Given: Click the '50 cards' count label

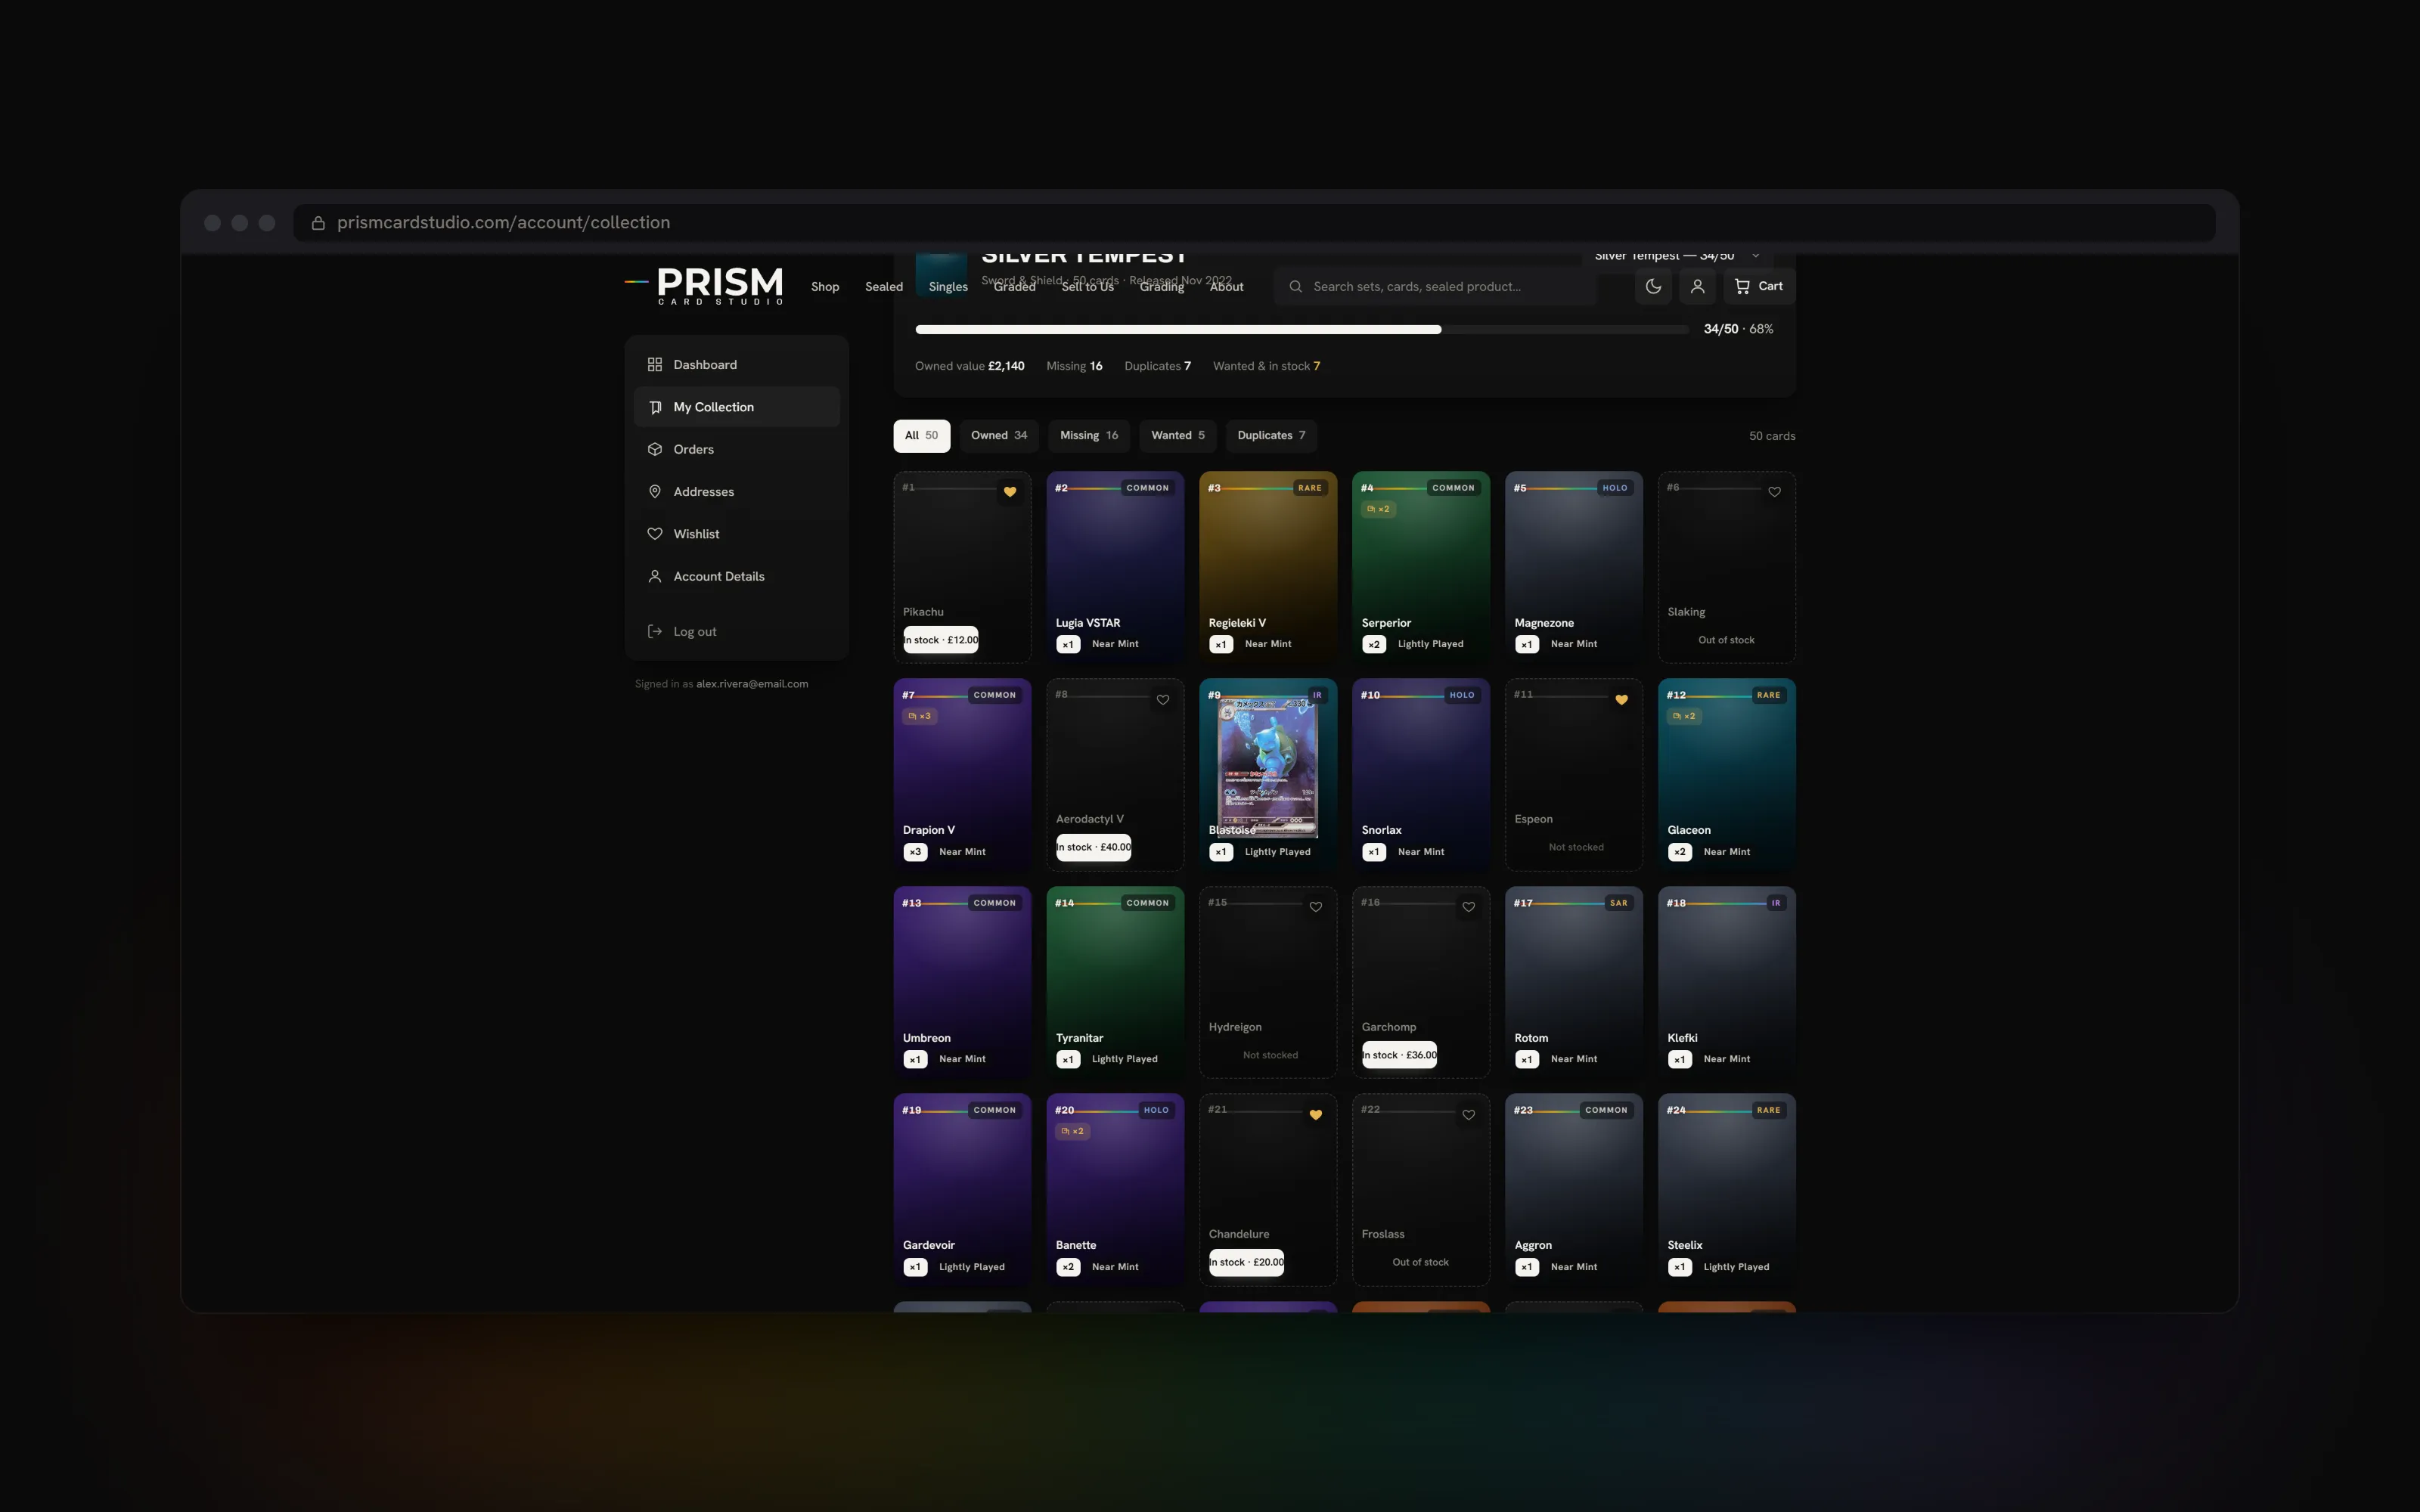Looking at the screenshot, I should pos(1772,436).
